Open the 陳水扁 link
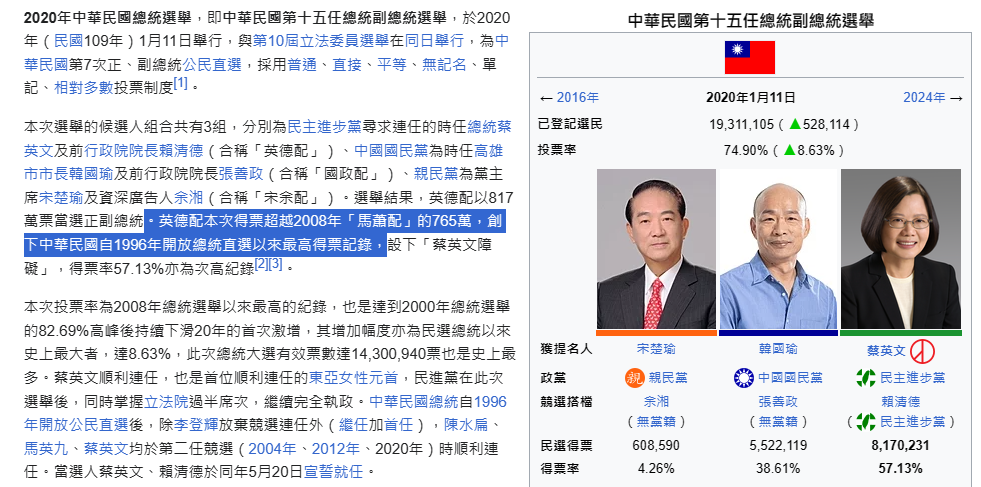Viewport: 981px width, 487px height. pos(466,424)
